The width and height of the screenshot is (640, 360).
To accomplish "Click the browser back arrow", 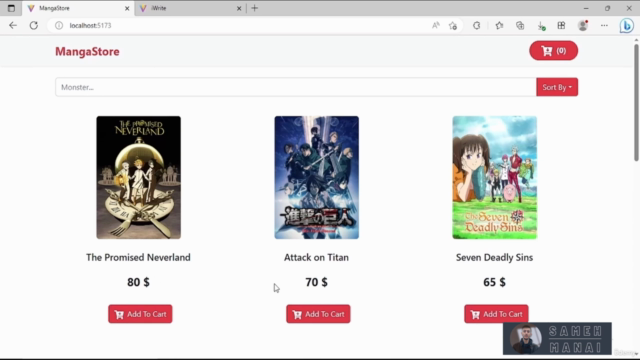I will (x=13, y=25).
